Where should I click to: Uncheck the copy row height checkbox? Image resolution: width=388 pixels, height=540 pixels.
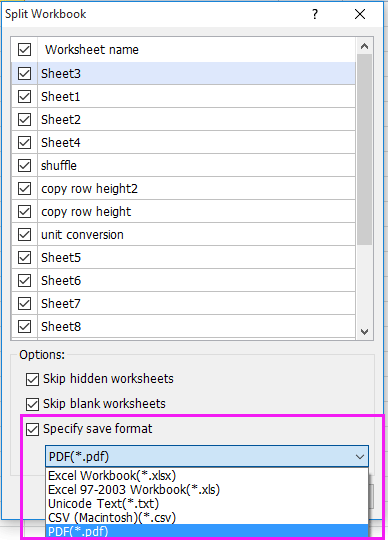[24, 211]
